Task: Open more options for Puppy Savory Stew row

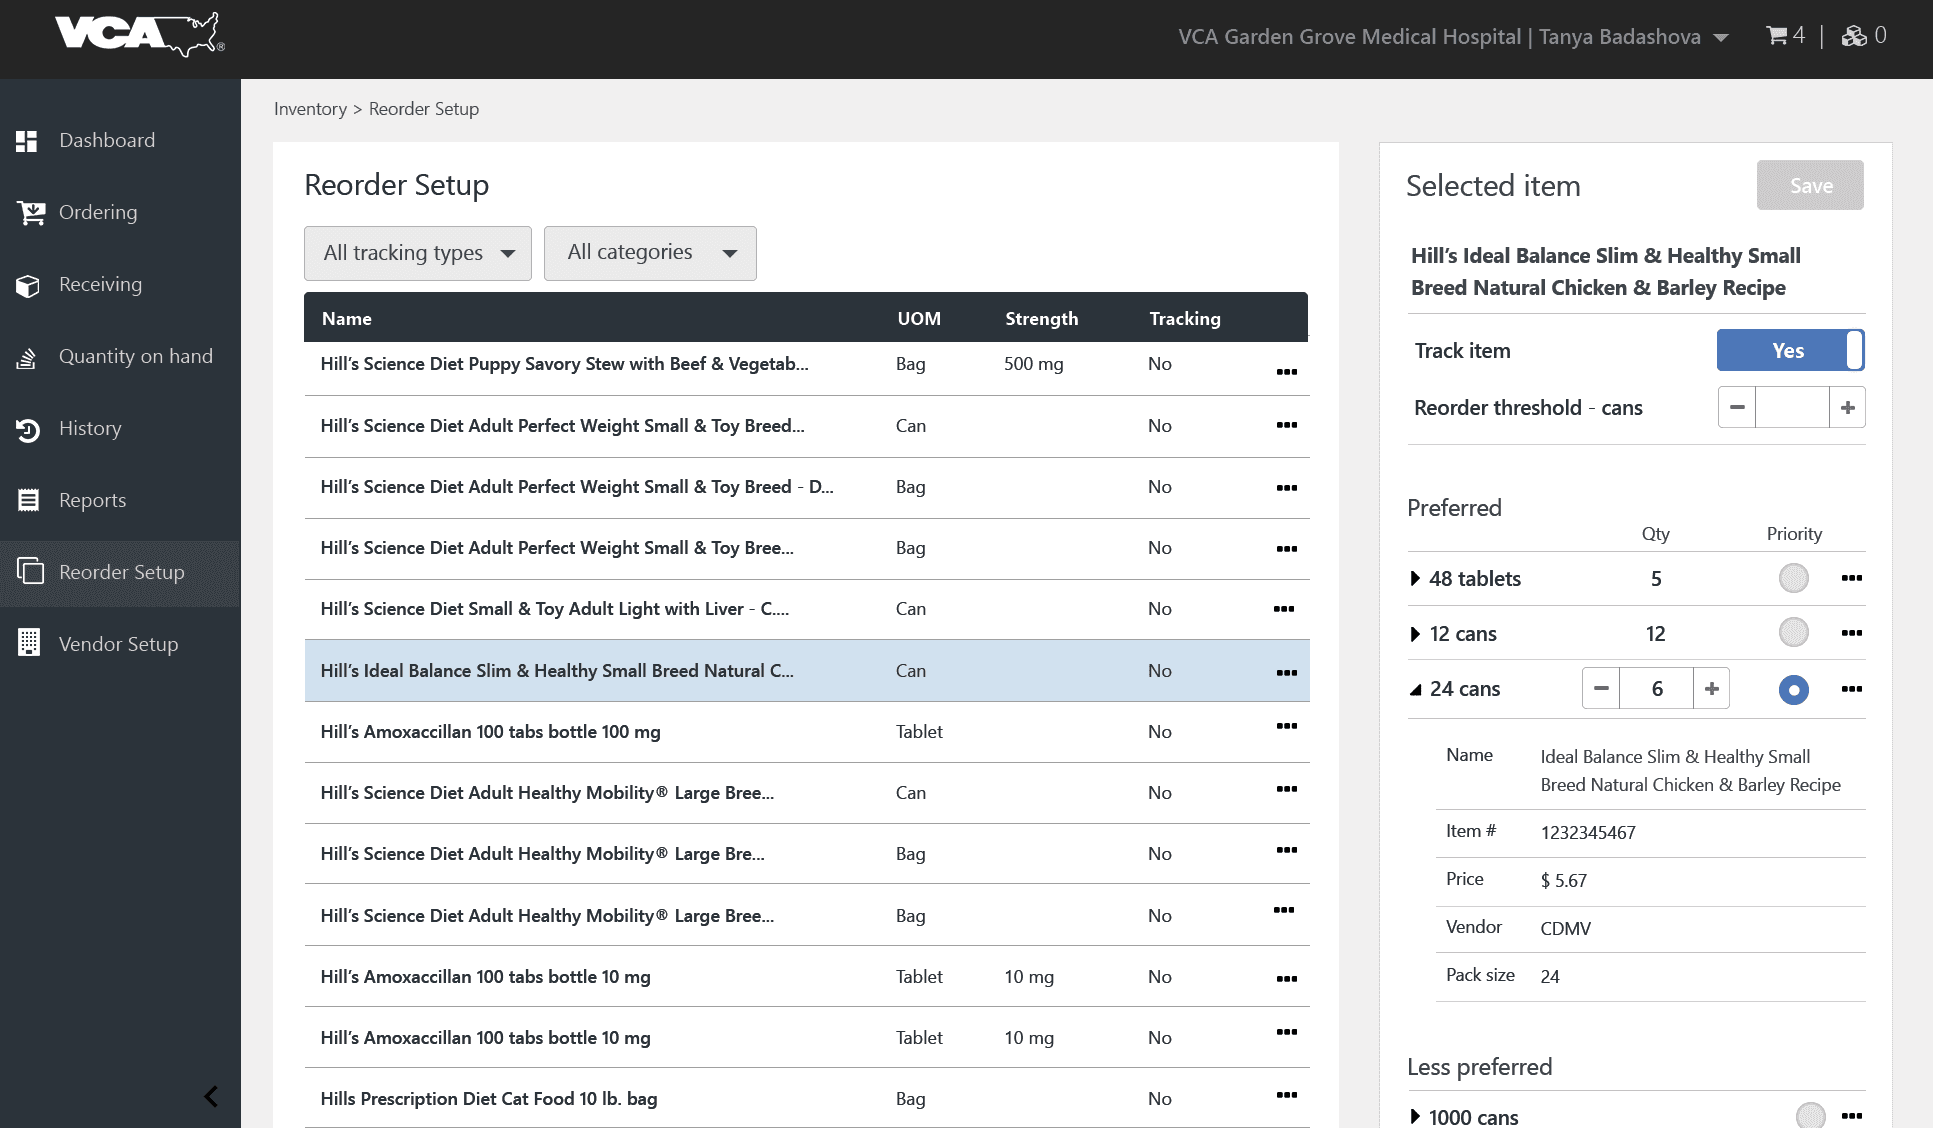Action: 1287,372
